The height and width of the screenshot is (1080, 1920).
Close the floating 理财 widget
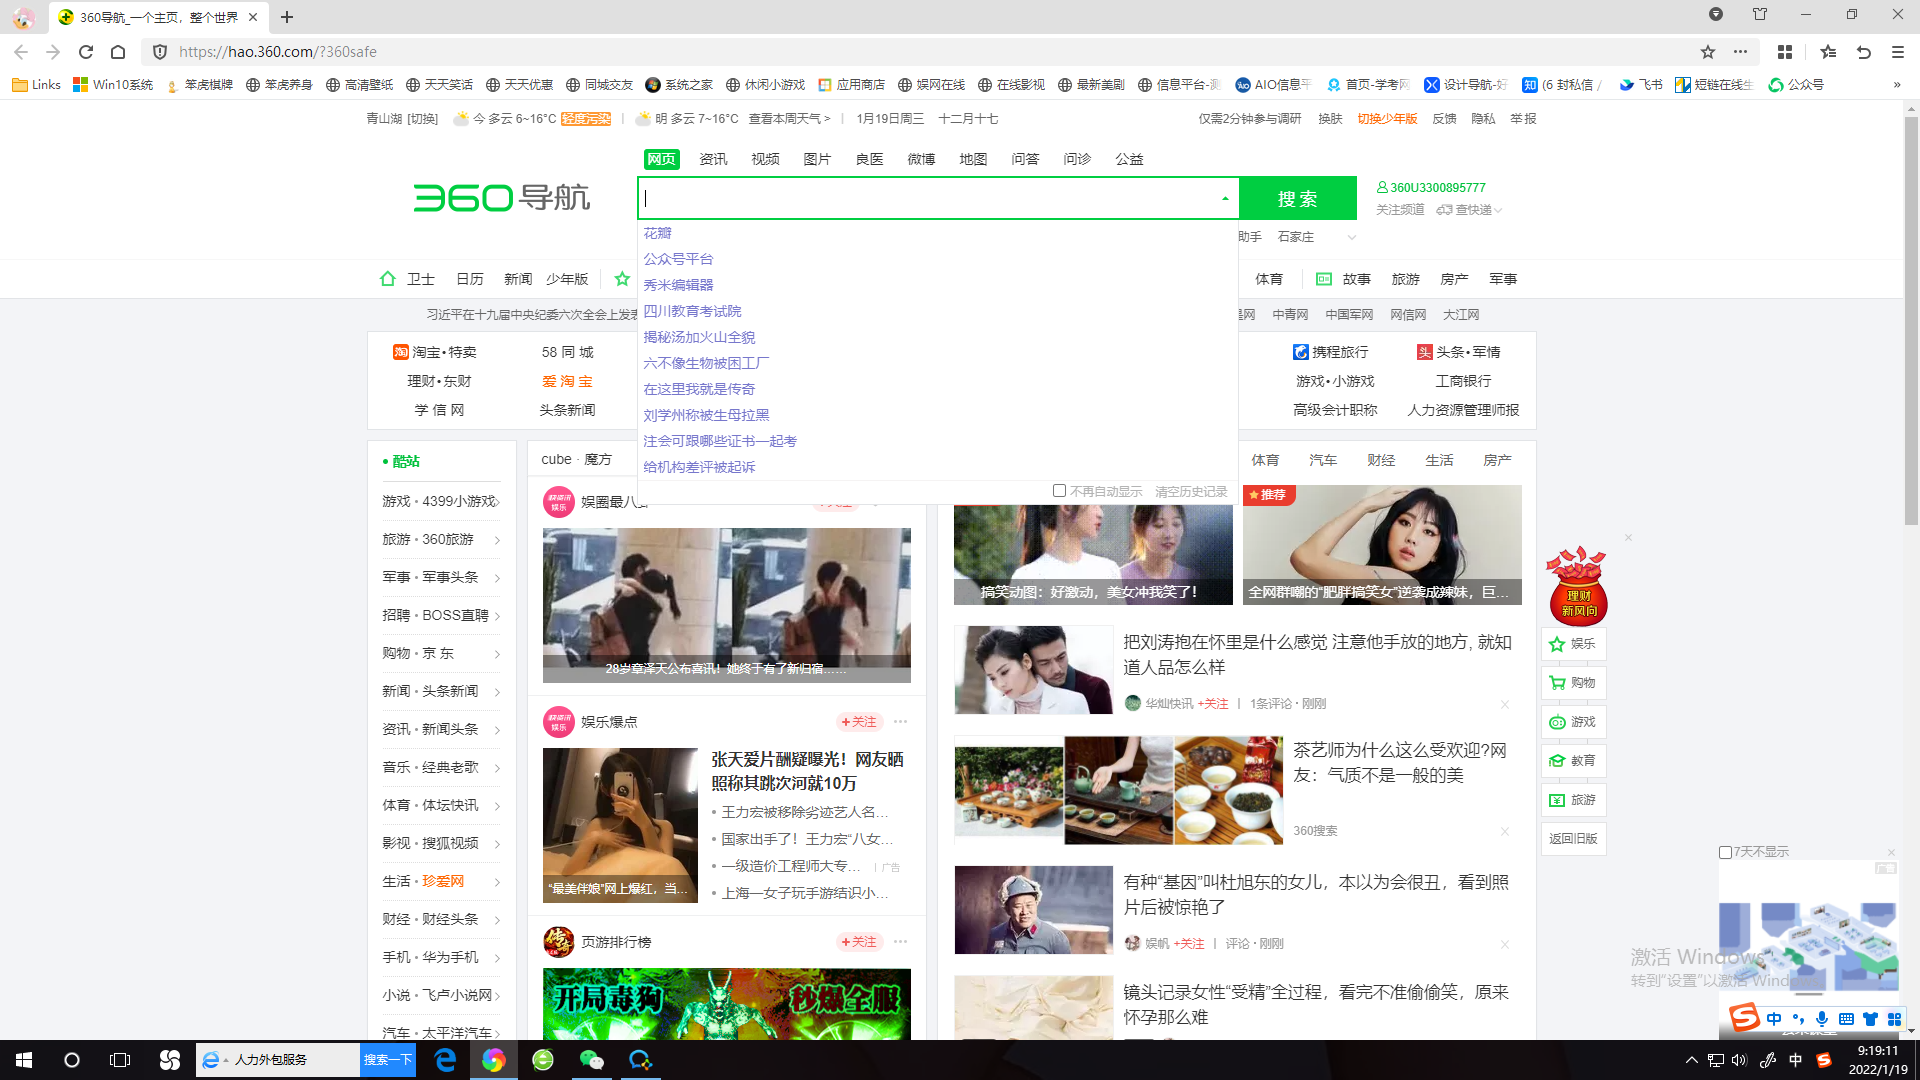coord(1628,538)
